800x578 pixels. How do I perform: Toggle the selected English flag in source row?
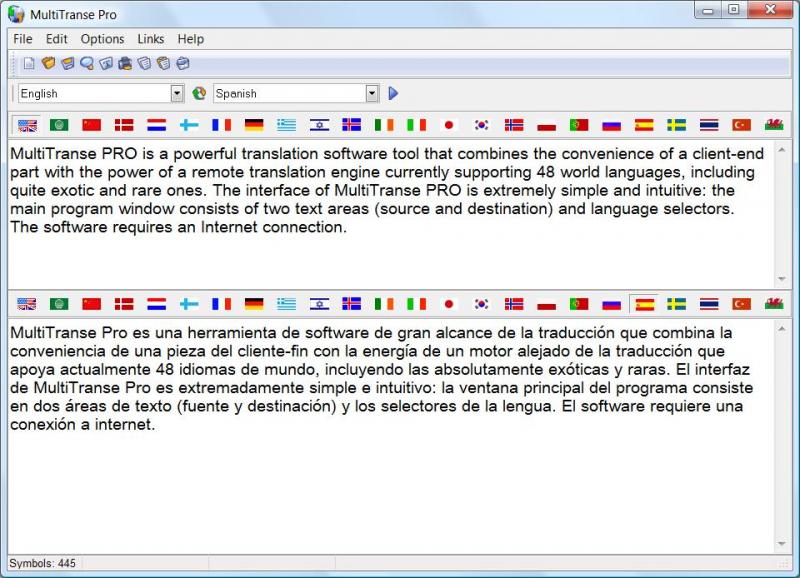click(x=27, y=125)
